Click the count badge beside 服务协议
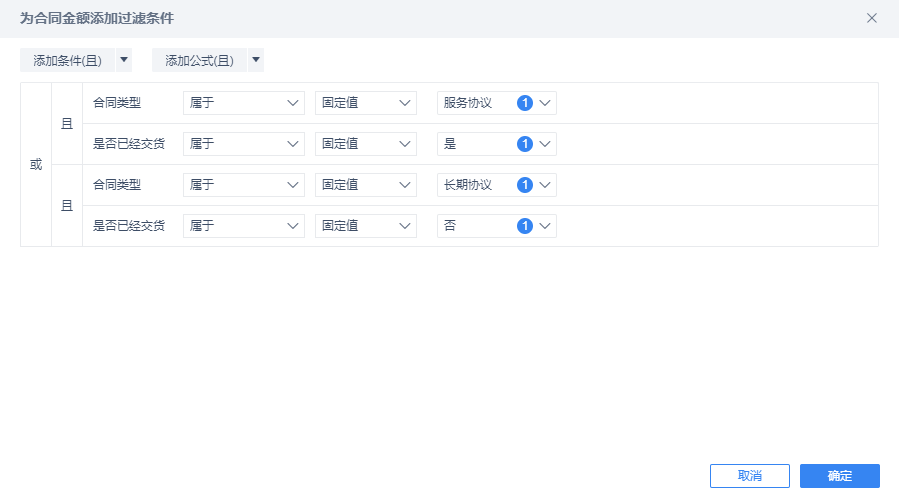Screen dimensions: 899x495 pyautogui.click(x=525, y=103)
